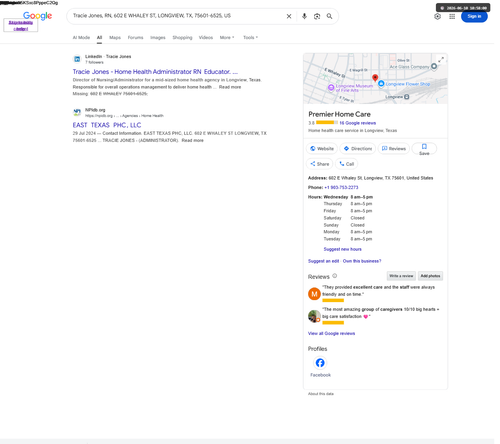This screenshot has width=500, height=444.
Task: Open reviewer M's avatar
Action: coord(314,294)
